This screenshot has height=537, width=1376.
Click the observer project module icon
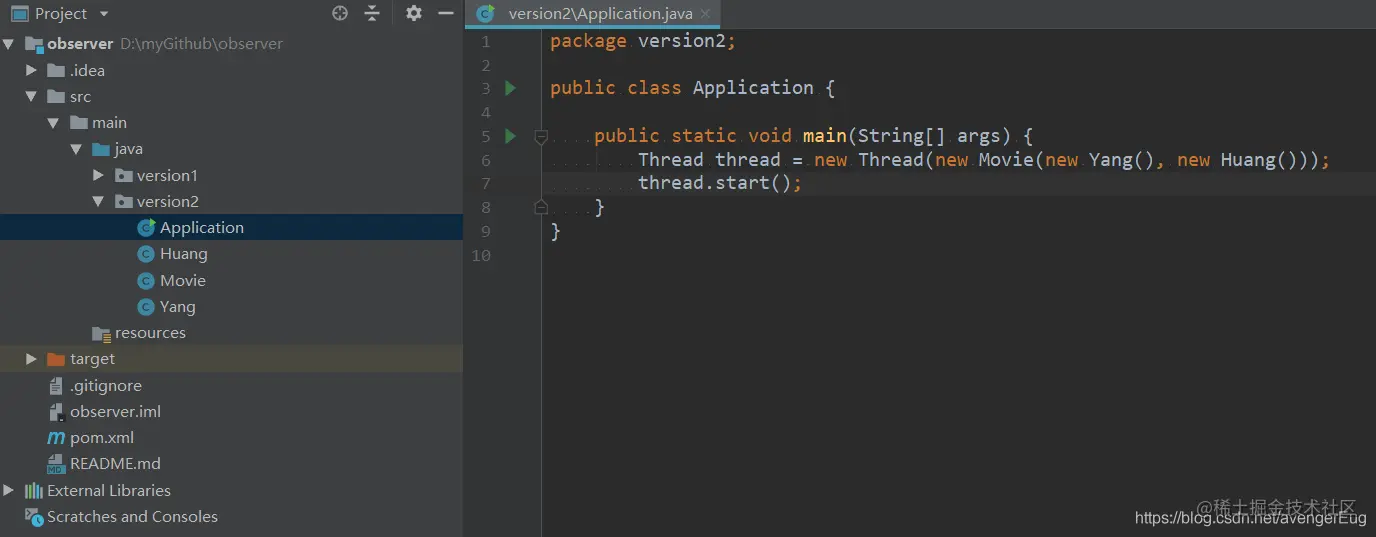(x=34, y=44)
